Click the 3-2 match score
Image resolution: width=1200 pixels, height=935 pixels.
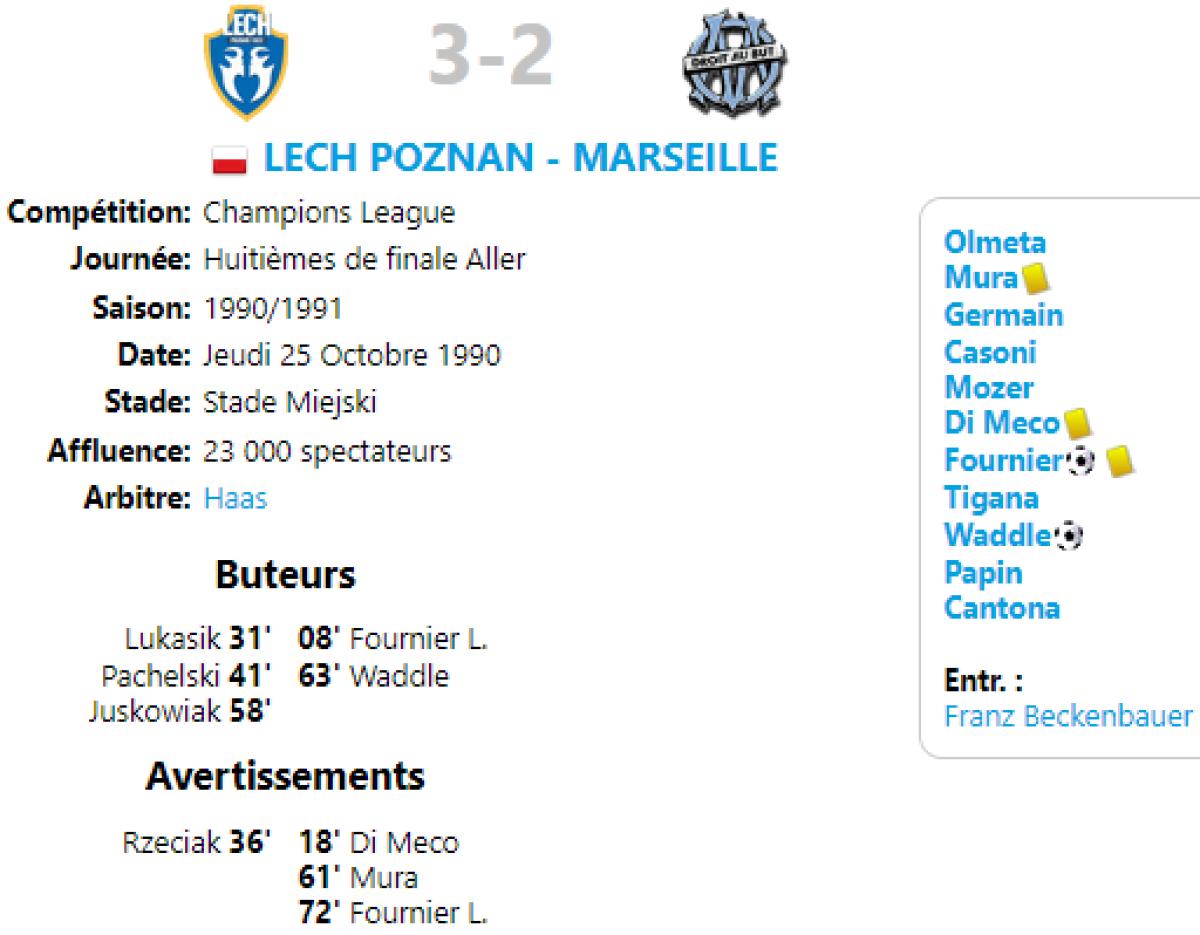490,57
